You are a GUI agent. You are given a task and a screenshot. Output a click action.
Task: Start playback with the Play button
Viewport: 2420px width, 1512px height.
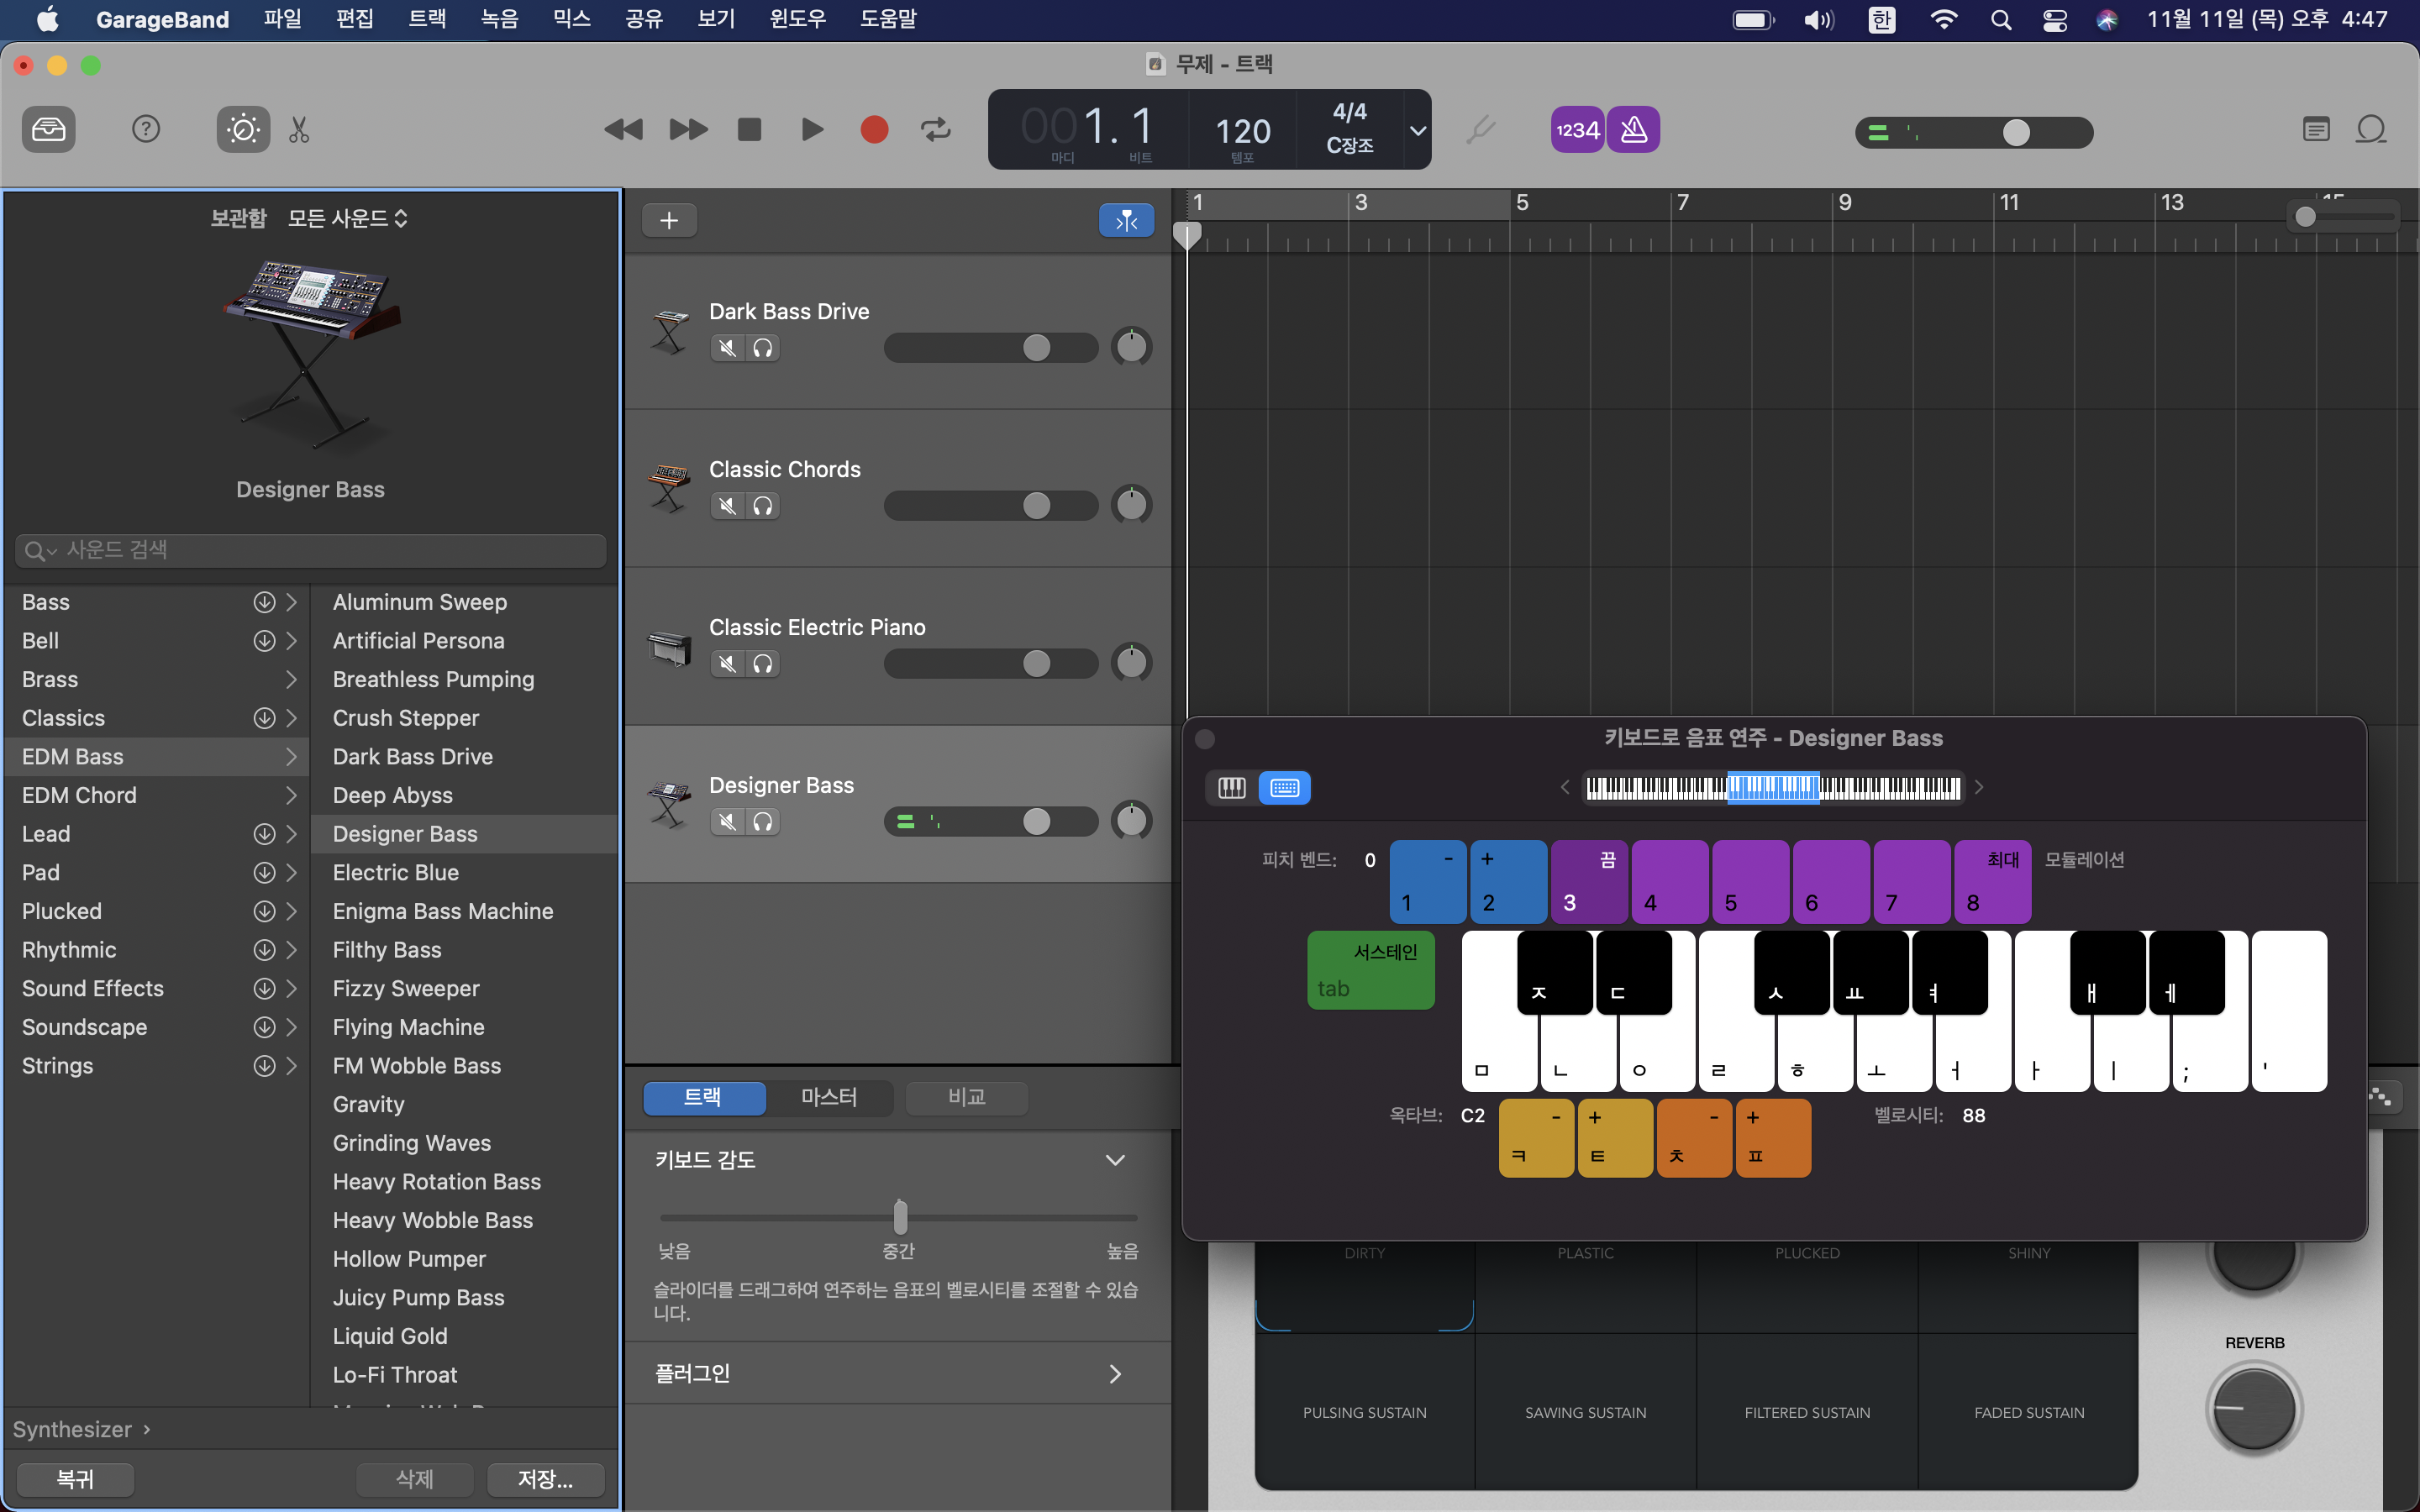pyautogui.click(x=812, y=129)
